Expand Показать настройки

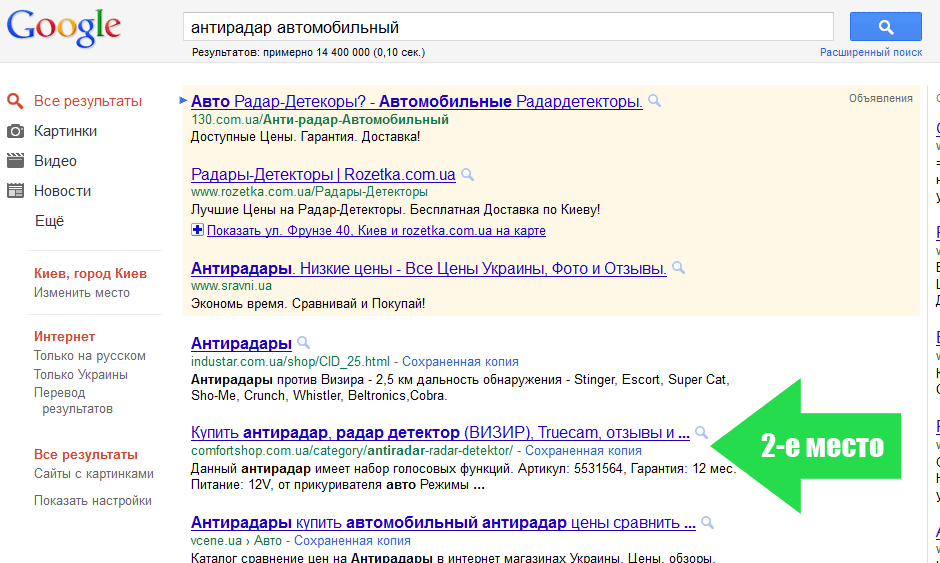click(92, 501)
